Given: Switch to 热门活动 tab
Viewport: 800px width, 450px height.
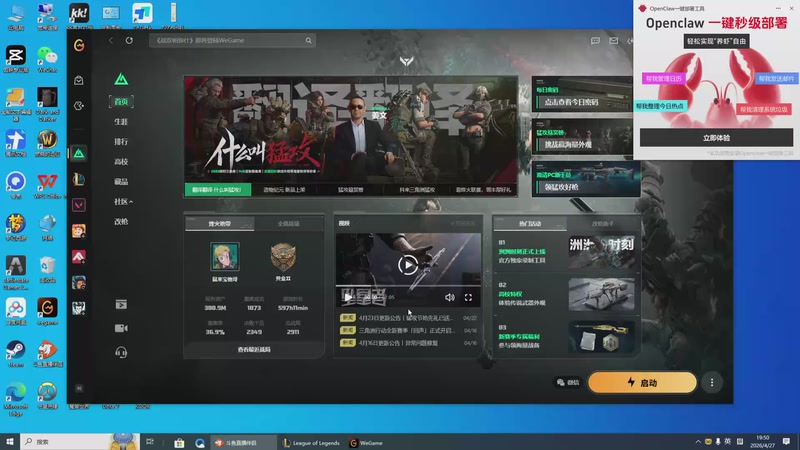Looking at the screenshot, I should pyautogui.click(x=530, y=223).
